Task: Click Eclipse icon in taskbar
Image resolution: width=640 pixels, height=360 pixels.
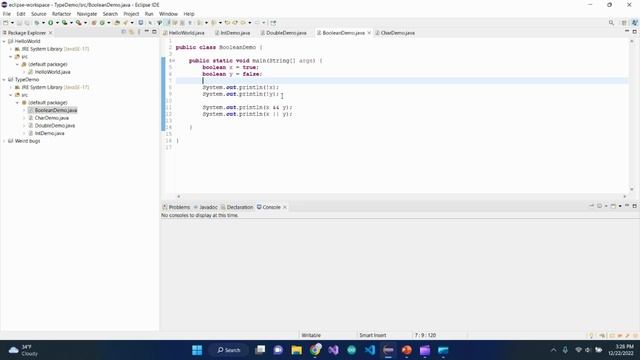Action: (388, 350)
